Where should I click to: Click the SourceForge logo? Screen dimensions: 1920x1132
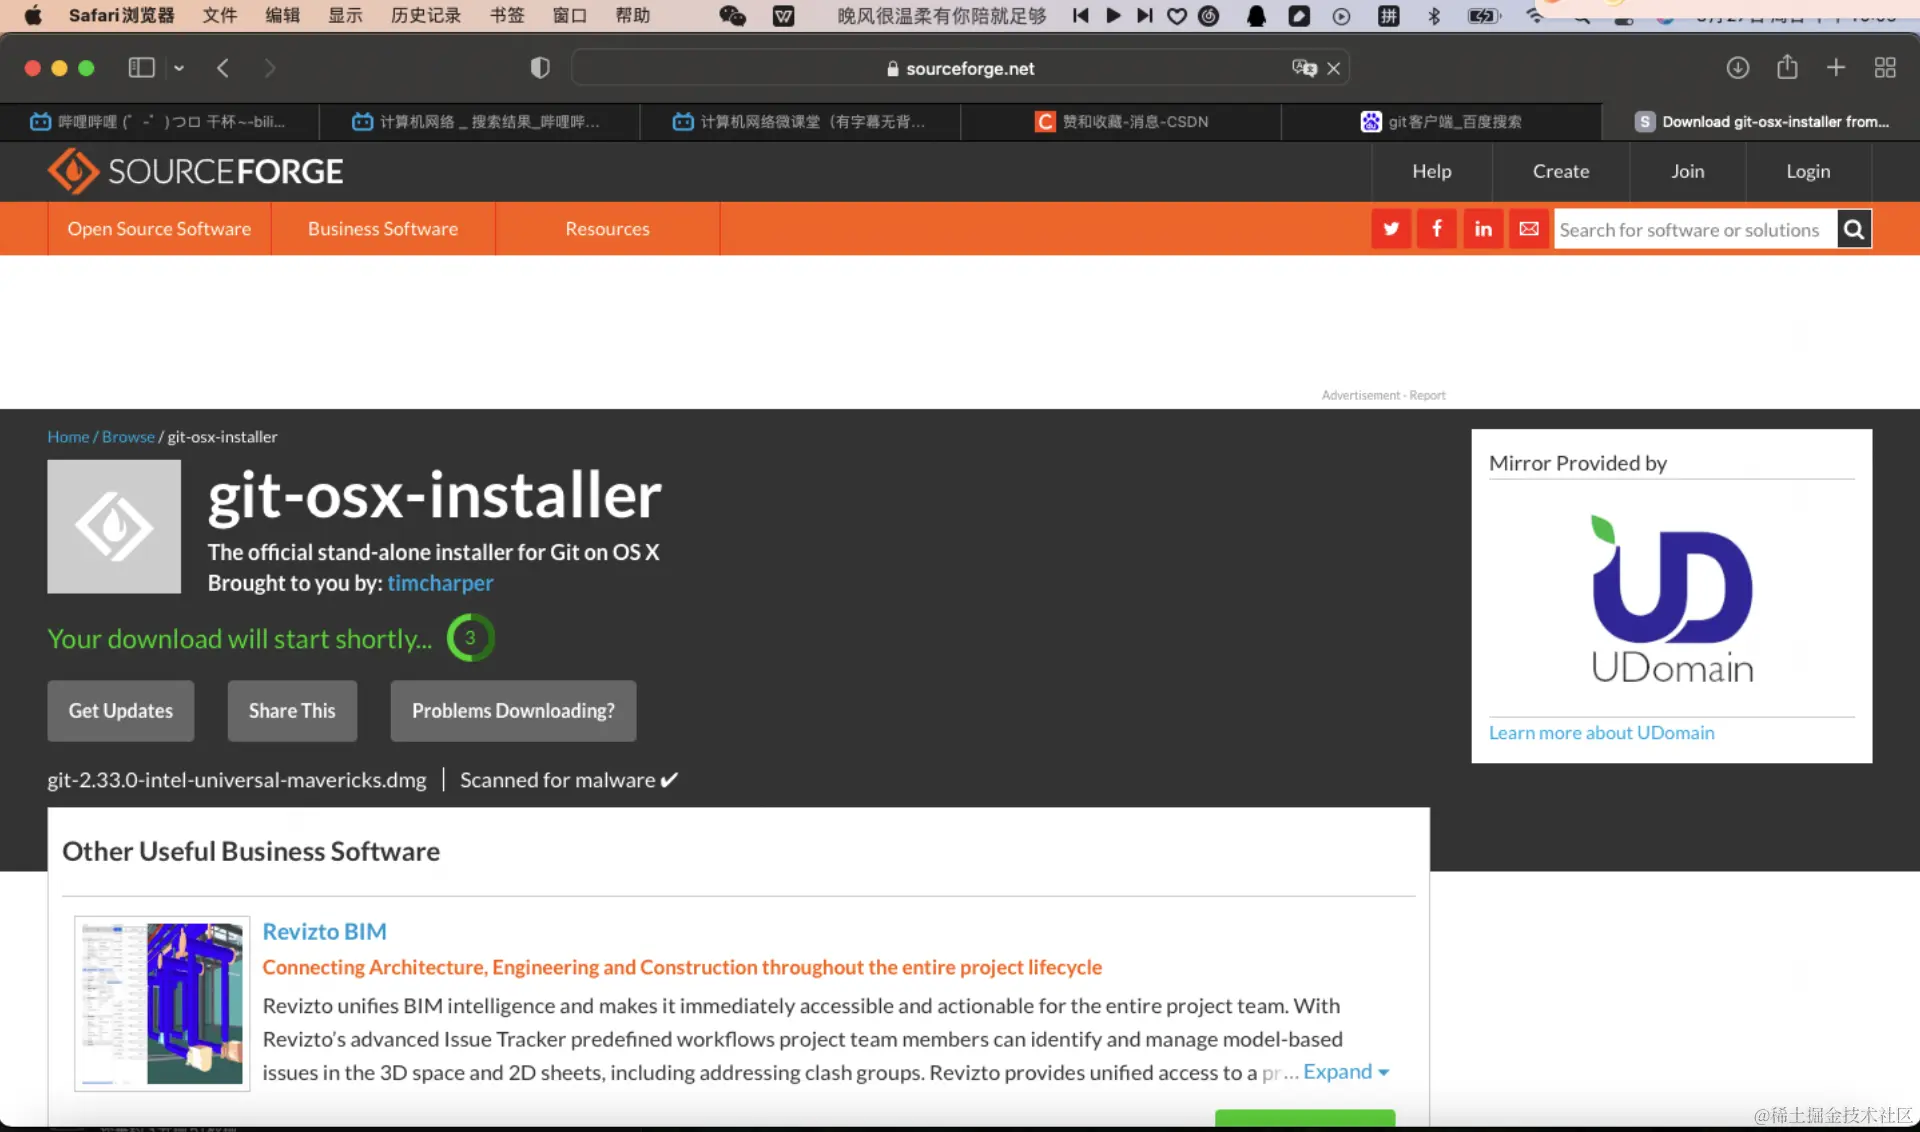pos(195,171)
